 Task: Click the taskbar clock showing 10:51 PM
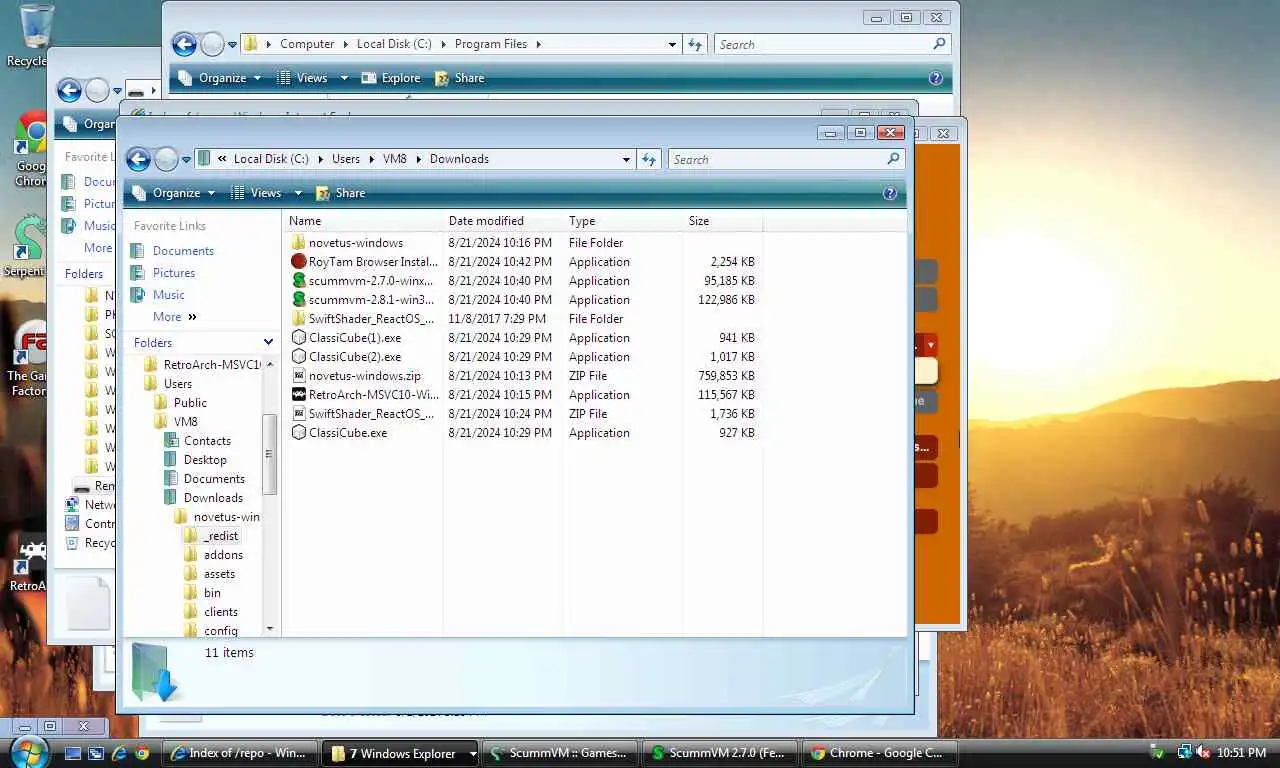pyautogui.click(x=1243, y=753)
